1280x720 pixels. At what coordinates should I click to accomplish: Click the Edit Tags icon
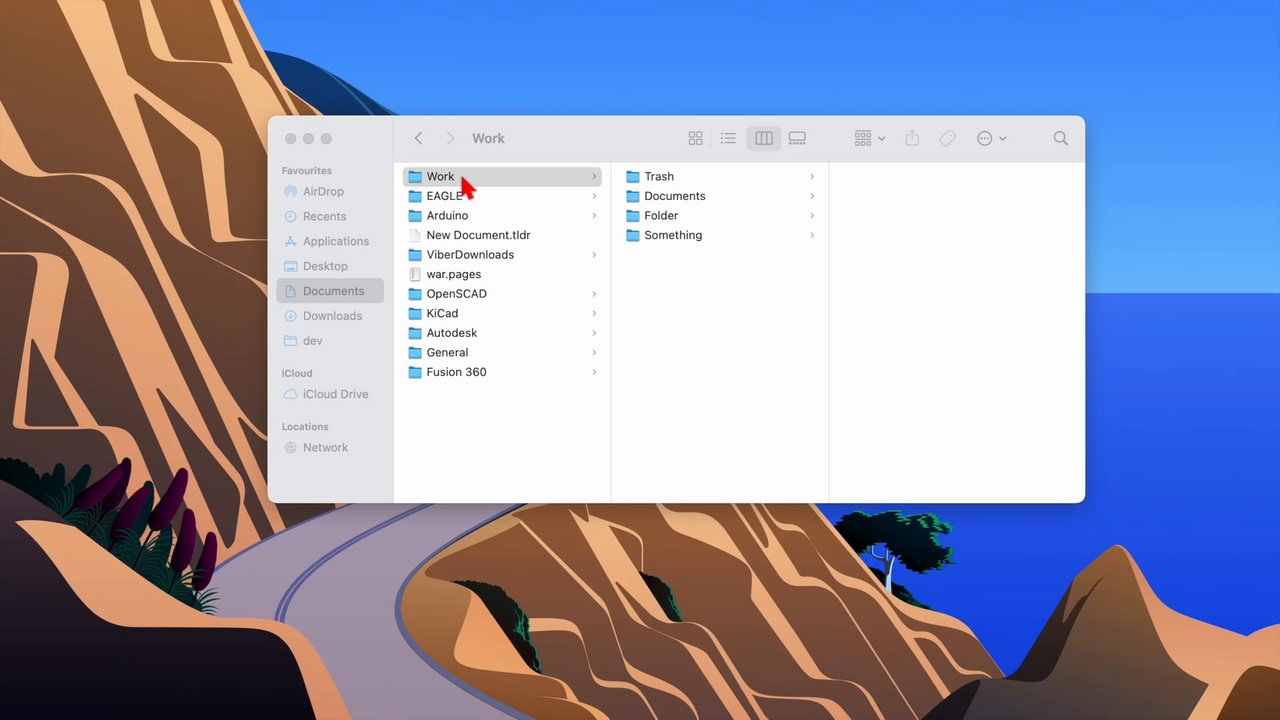click(947, 138)
